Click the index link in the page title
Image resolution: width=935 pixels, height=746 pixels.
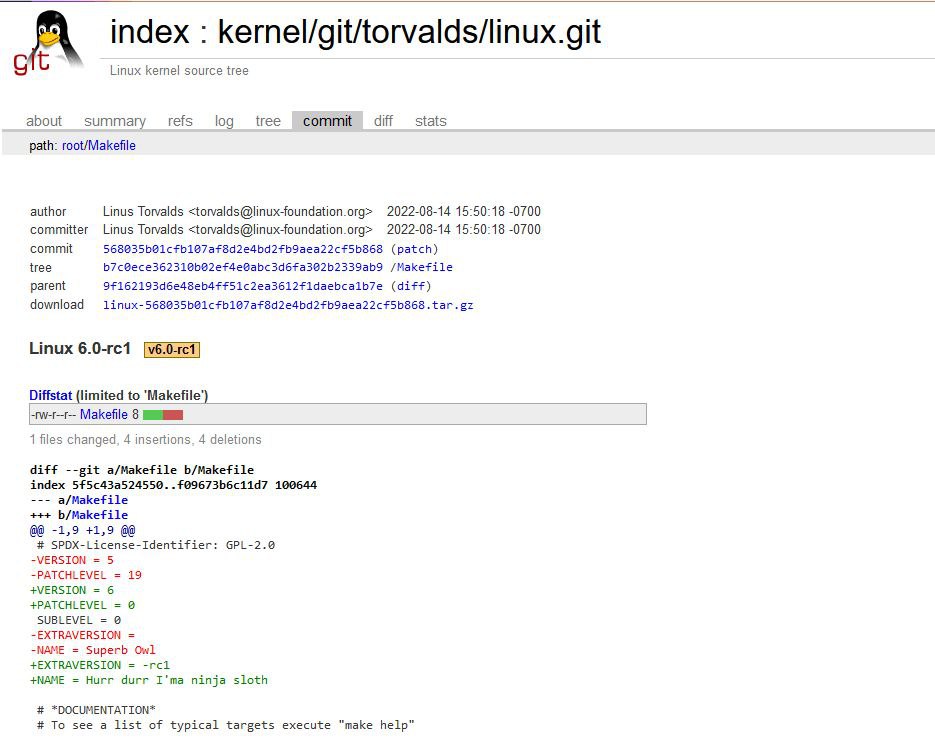[150, 32]
